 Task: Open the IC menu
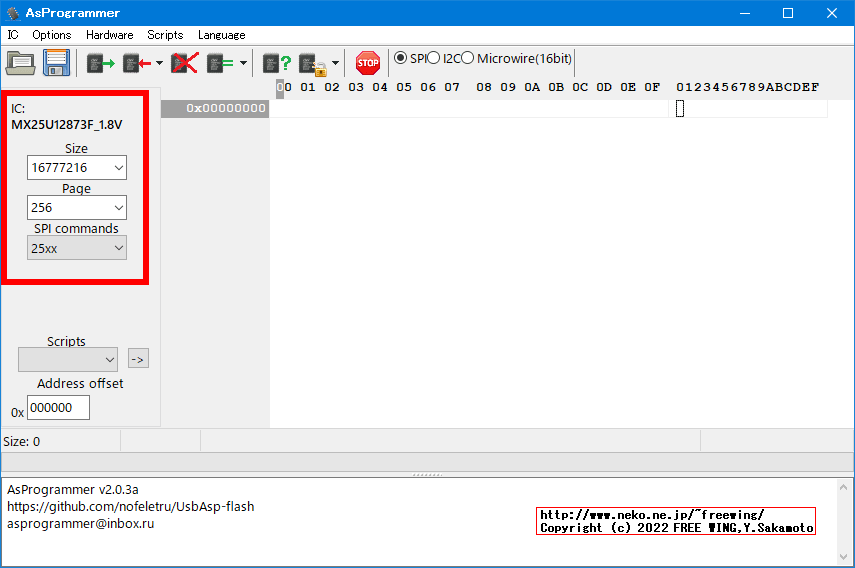(13, 35)
